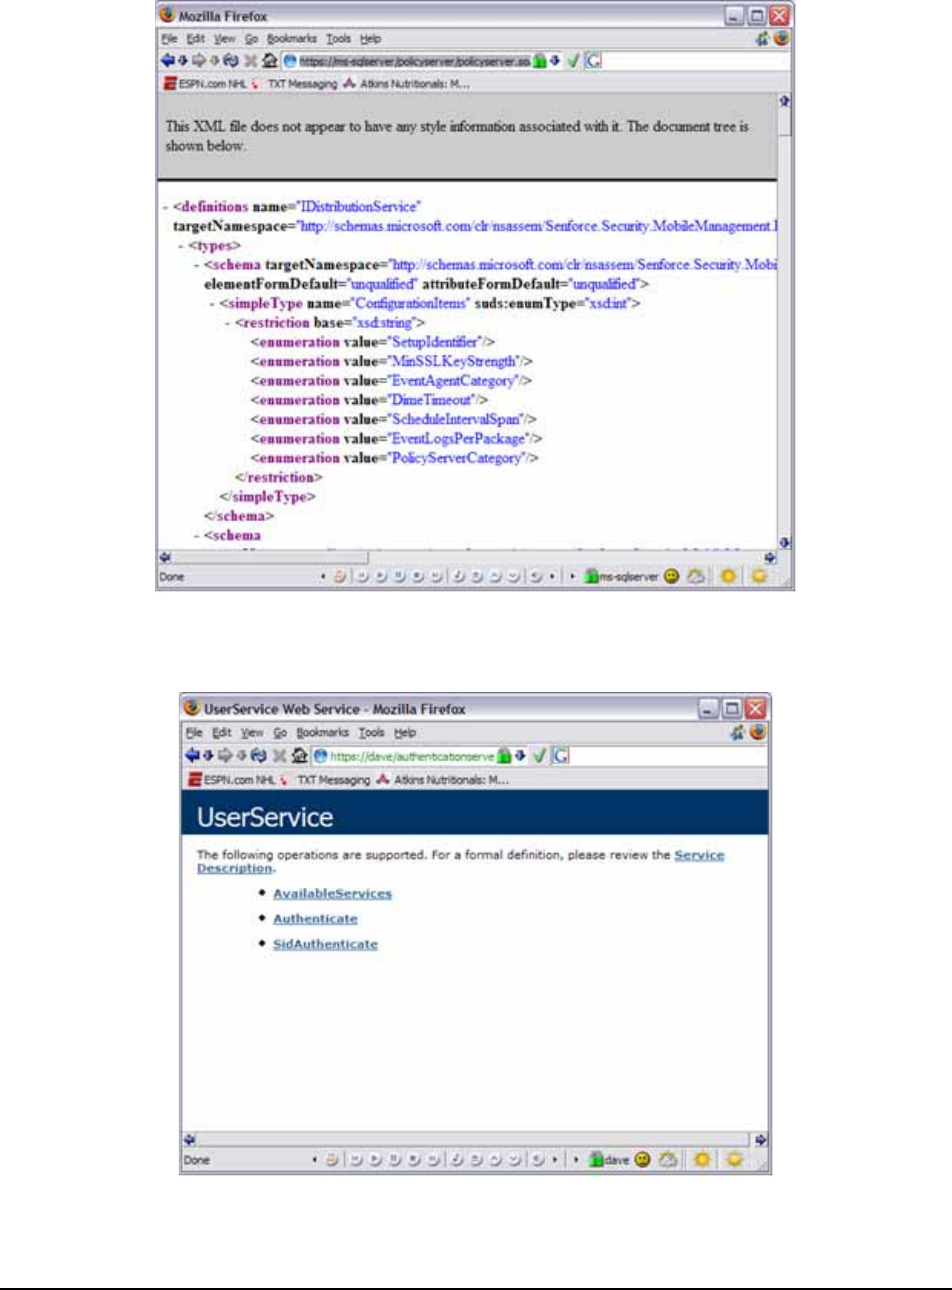Open Go menu in UserService window

[x=280, y=733]
